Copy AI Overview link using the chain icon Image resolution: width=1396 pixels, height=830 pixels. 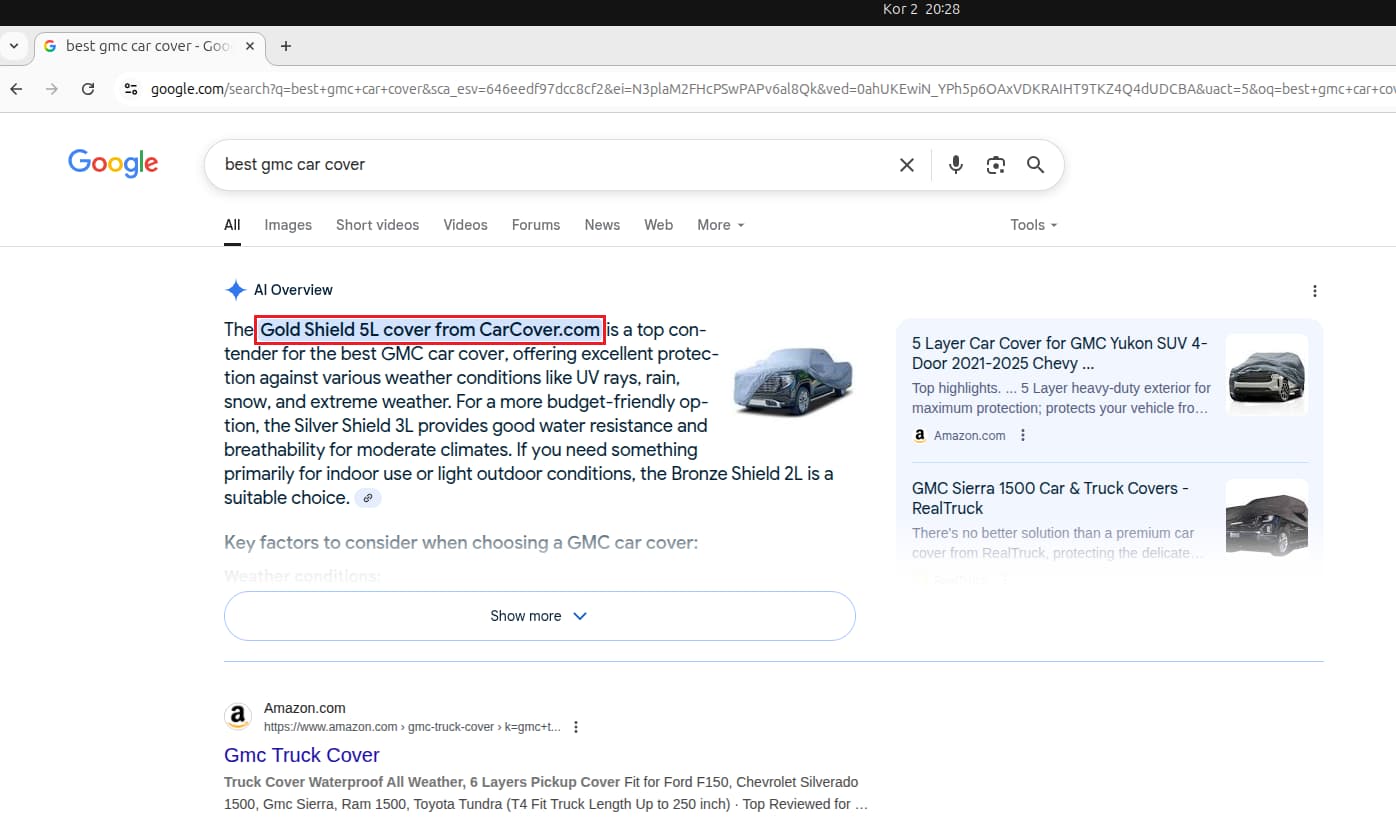tap(367, 497)
